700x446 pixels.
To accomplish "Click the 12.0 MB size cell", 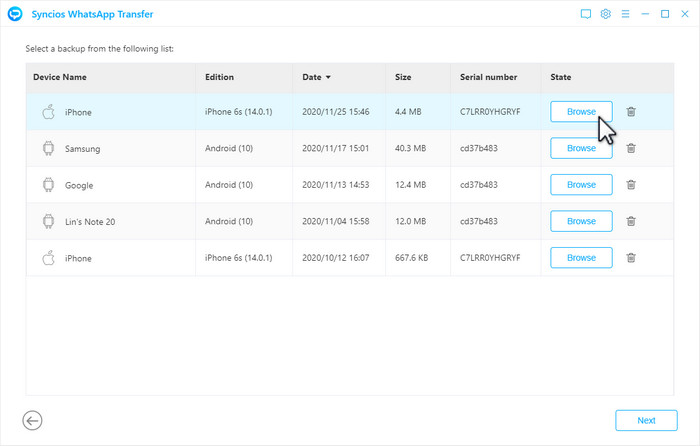I will click(410, 221).
